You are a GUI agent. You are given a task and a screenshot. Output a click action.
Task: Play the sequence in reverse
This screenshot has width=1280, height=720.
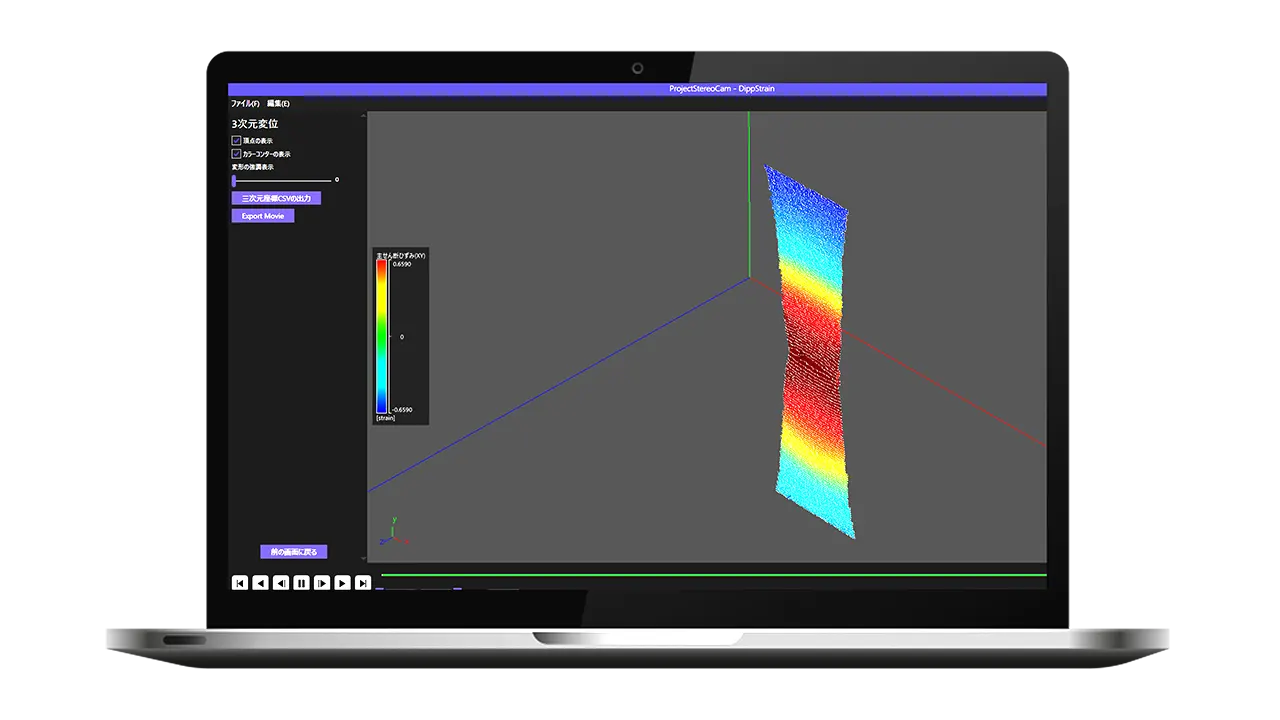tap(260, 582)
